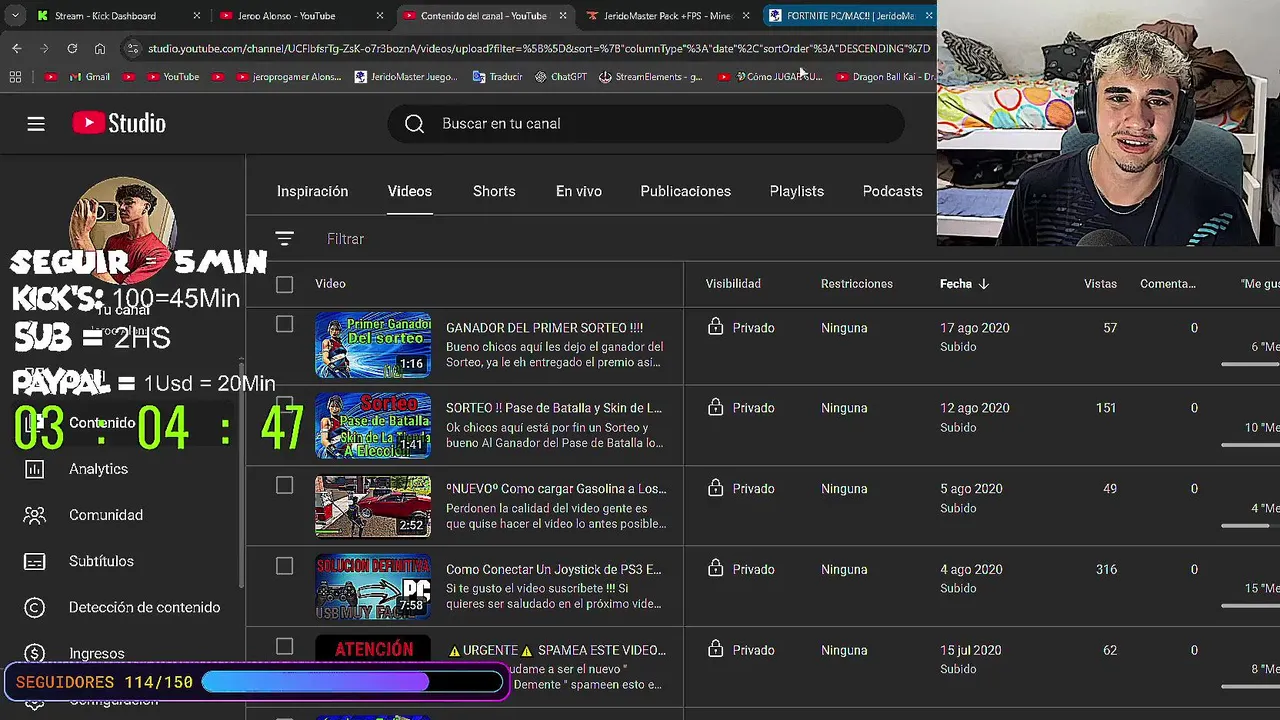The height and width of the screenshot is (720, 1280).
Task: Open the Traducir bookmark
Action: 498,77
